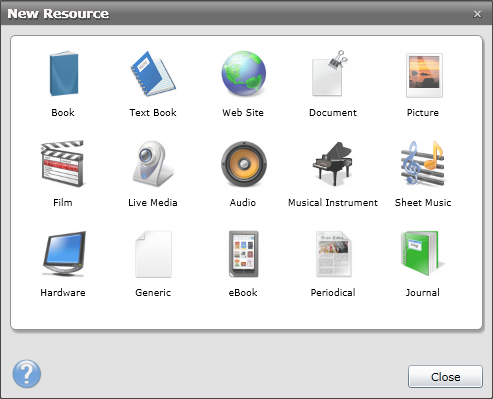
Task: Choose the Audio speaker icon
Action: point(244,164)
